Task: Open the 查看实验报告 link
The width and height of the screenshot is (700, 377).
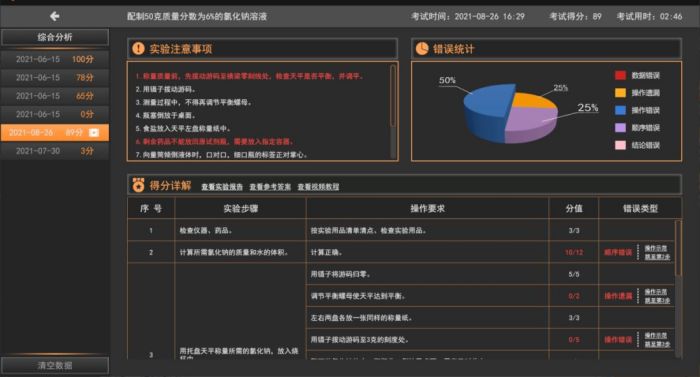Action: pyautogui.click(x=222, y=187)
